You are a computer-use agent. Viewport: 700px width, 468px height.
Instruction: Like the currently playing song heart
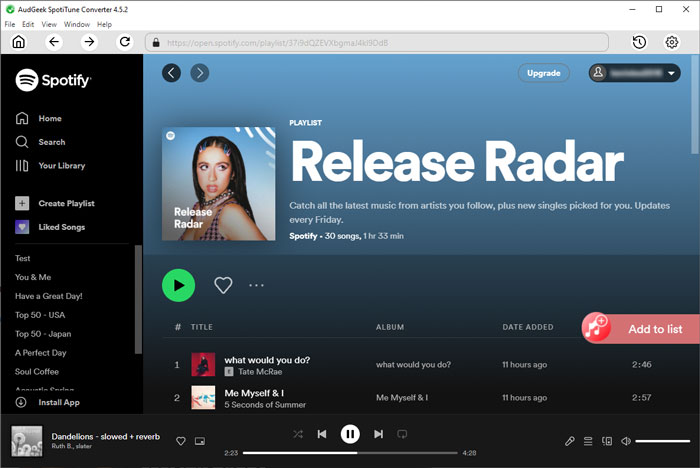click(x=181, y=441)
